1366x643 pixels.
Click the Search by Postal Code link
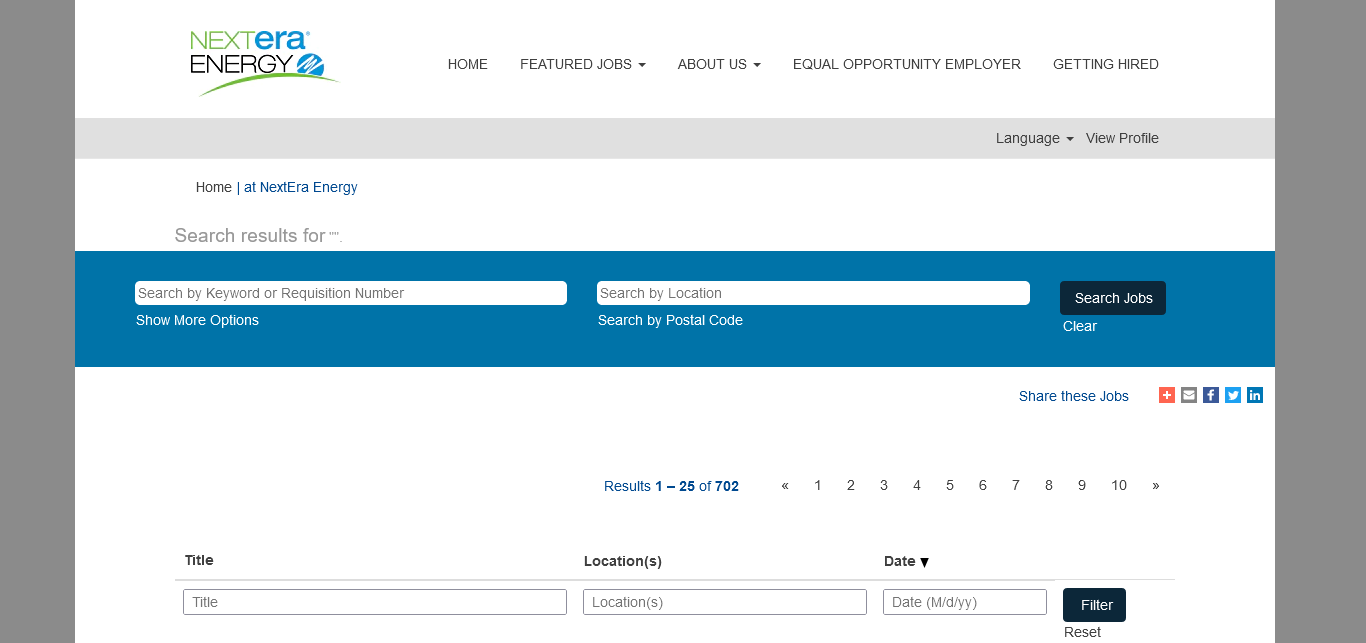click(x=670, y=320)
